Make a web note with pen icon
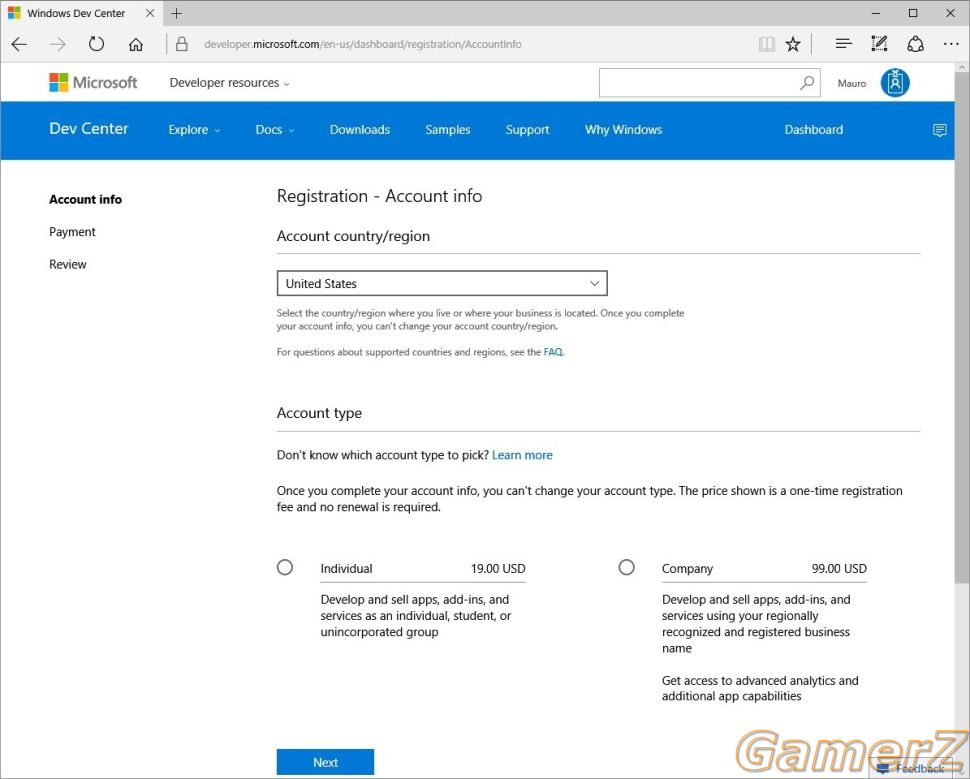Screen dimensions: 970x779 879,44
